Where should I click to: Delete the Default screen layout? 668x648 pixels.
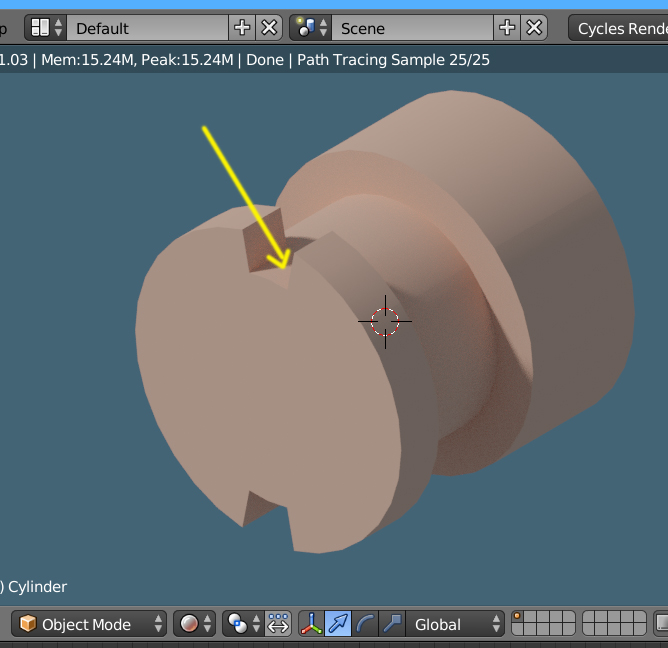[x=269, y=28]
